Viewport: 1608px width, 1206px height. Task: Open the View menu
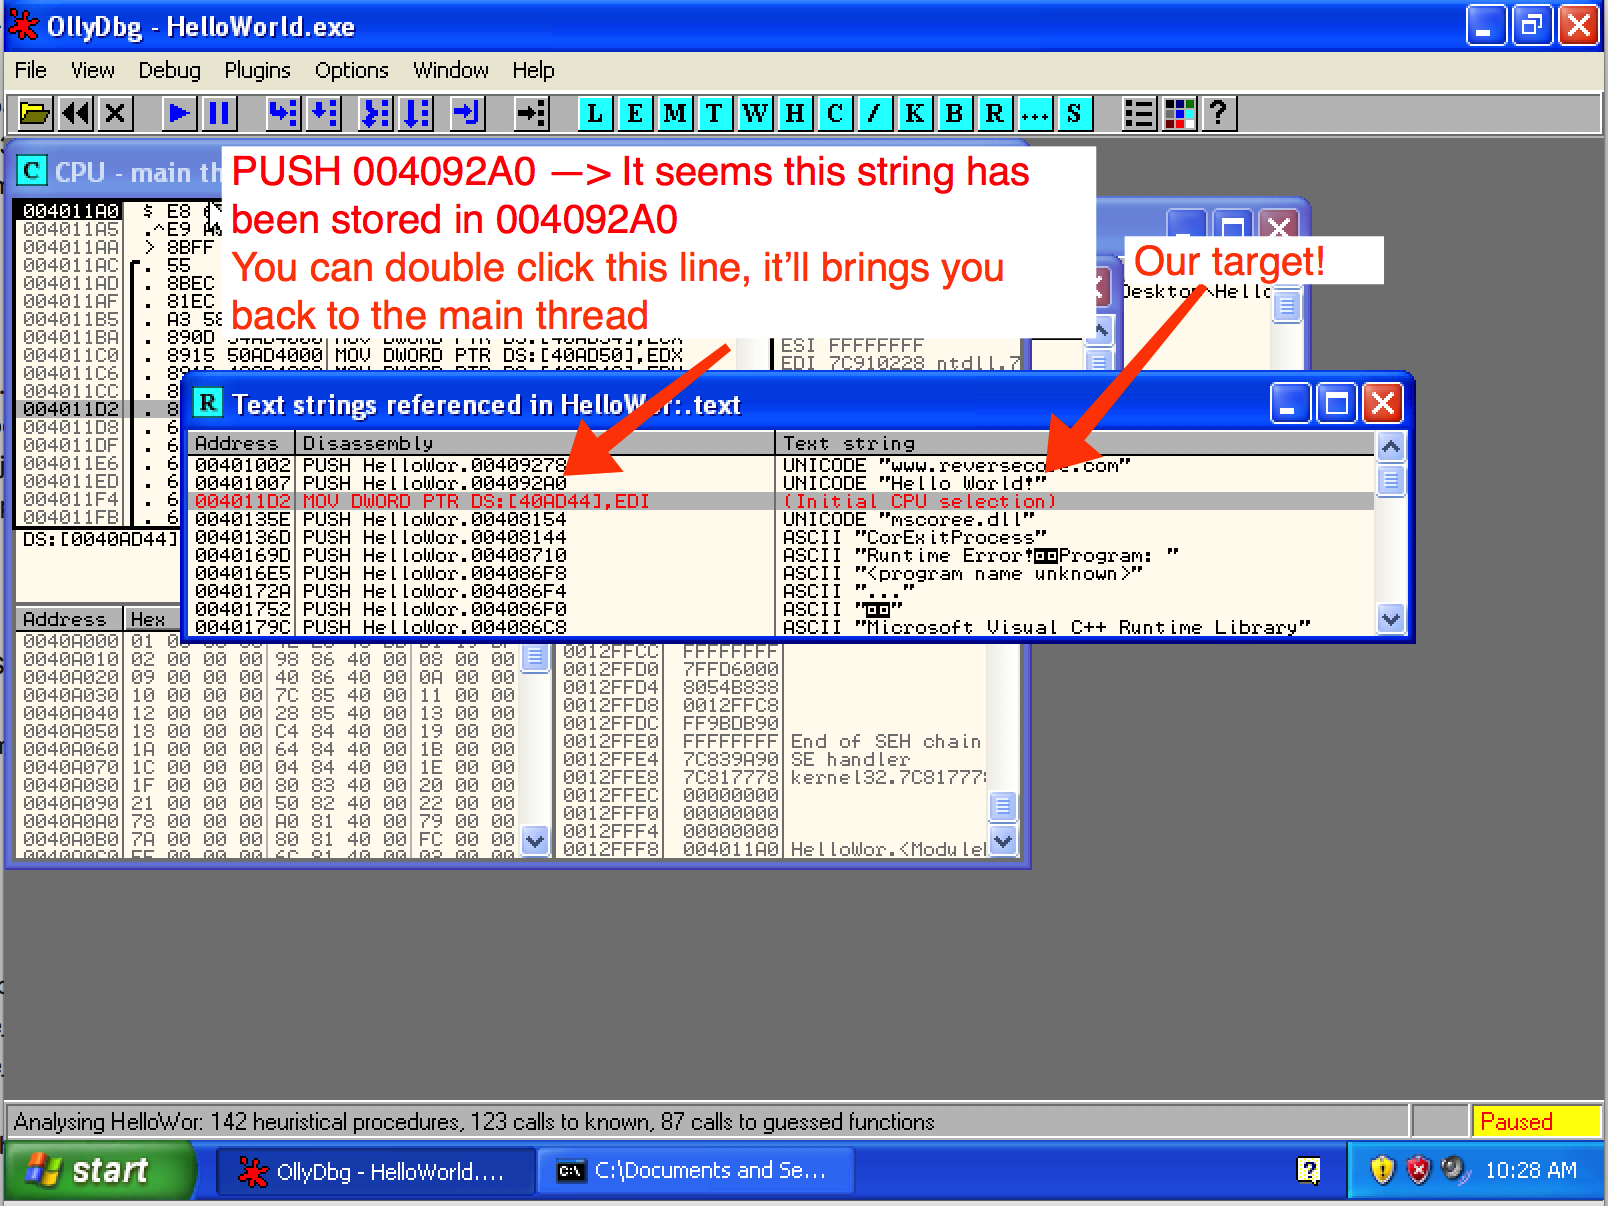click(92, 70)
